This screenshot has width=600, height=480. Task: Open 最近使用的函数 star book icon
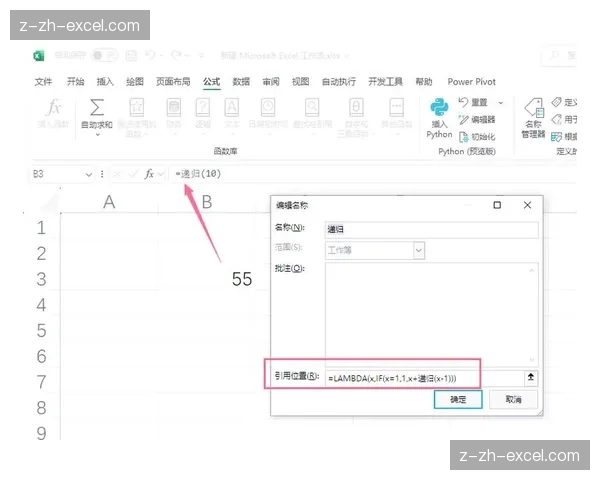(x=137, y=108)
